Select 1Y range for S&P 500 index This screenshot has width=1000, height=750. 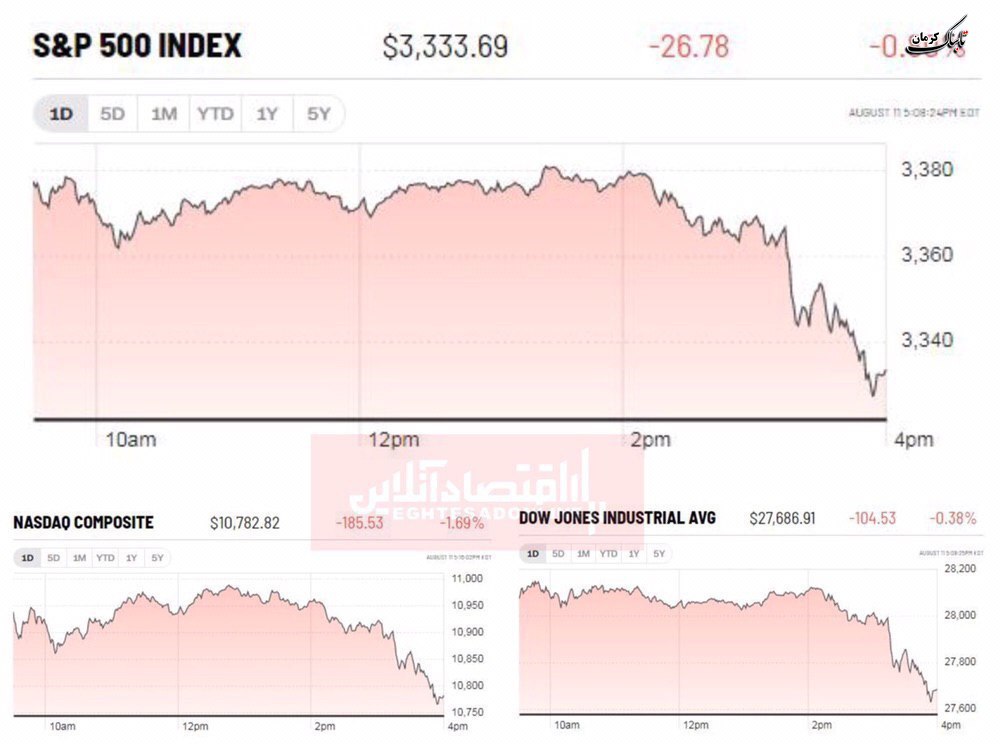coord(266,114)
